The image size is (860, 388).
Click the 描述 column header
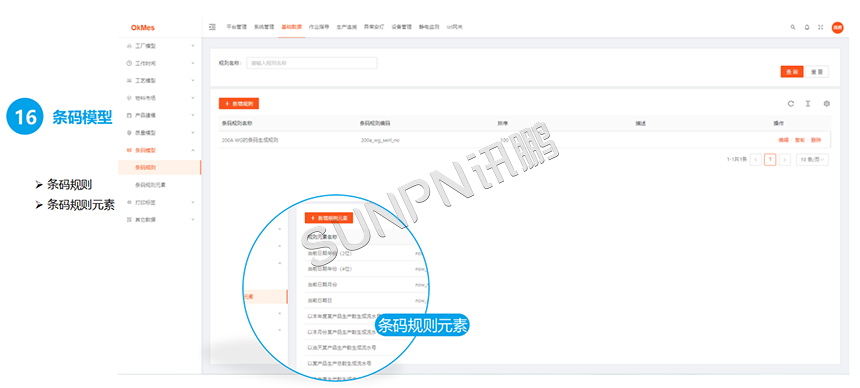click(x=641, y=123)
